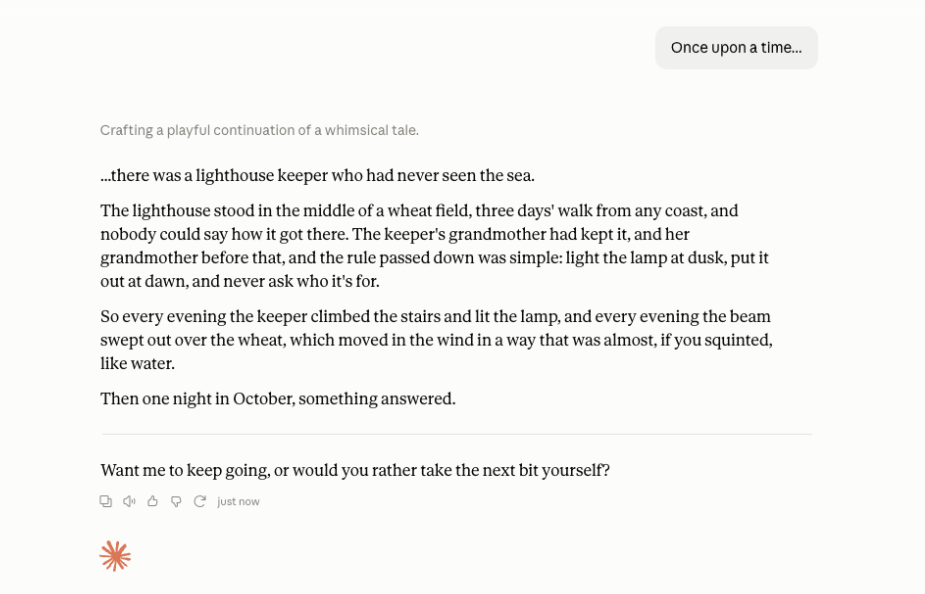Select the 'Once upon a time...' message bubble
The width and height of the screenshot is (925, 594).
736,48
